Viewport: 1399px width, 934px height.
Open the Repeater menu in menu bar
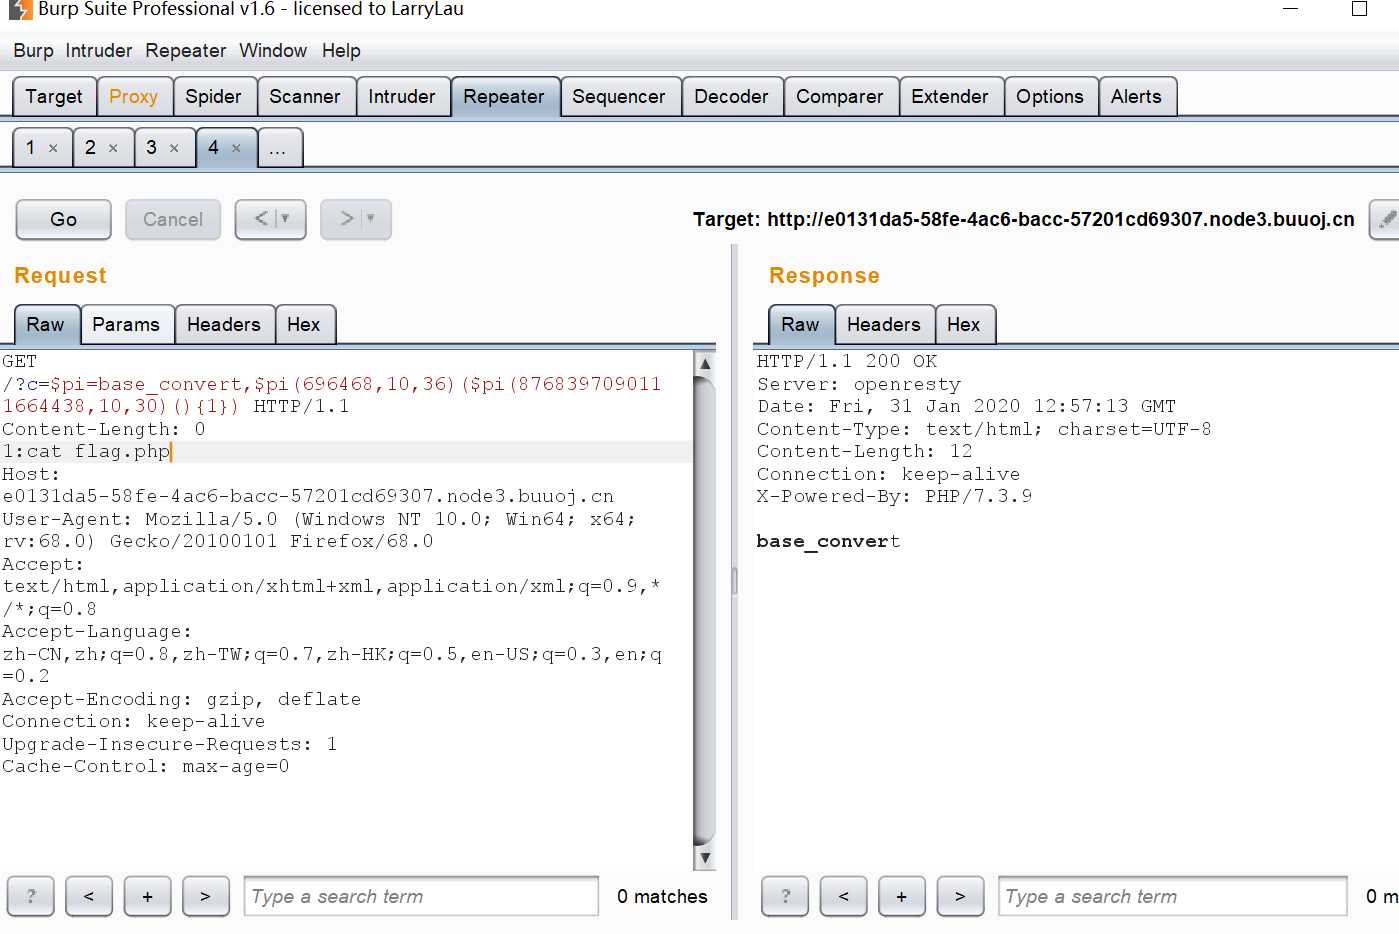pos(186,51)
